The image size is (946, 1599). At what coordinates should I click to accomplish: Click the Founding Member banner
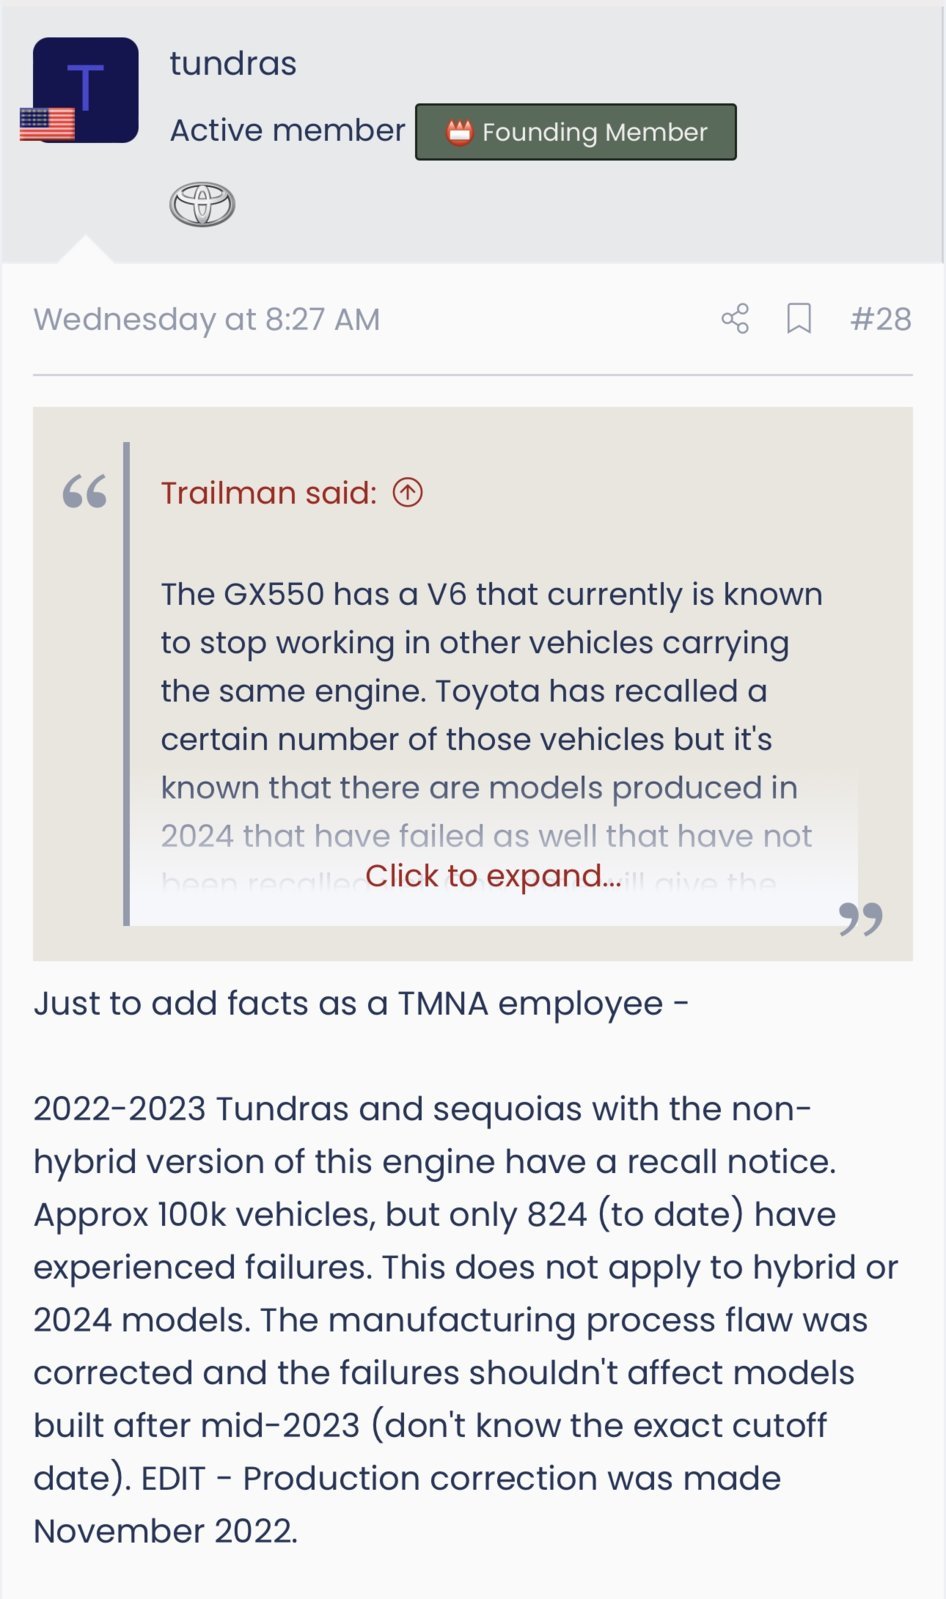coord(576,132)
